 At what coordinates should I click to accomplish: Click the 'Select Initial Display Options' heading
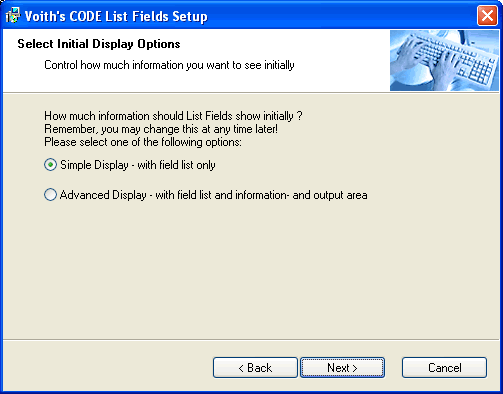pyautogui.click(x=99, y=44)
